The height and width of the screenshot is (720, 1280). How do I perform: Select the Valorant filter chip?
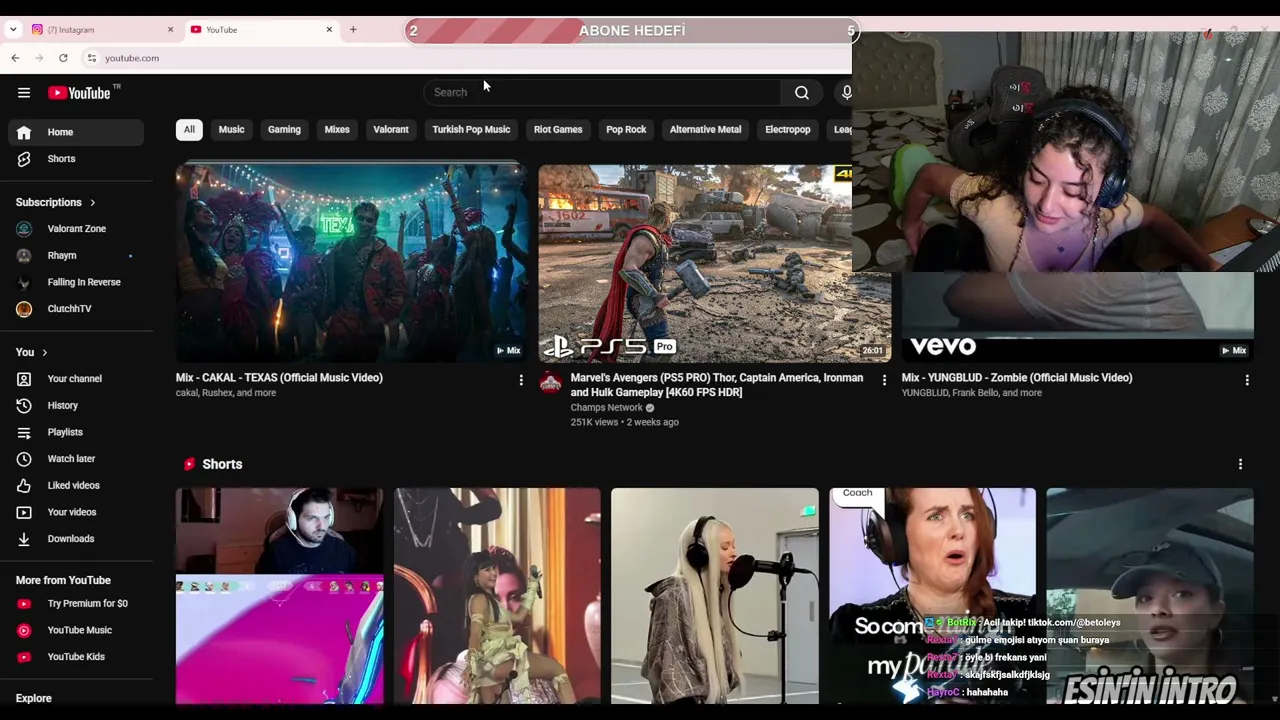(x=391, y=130)
